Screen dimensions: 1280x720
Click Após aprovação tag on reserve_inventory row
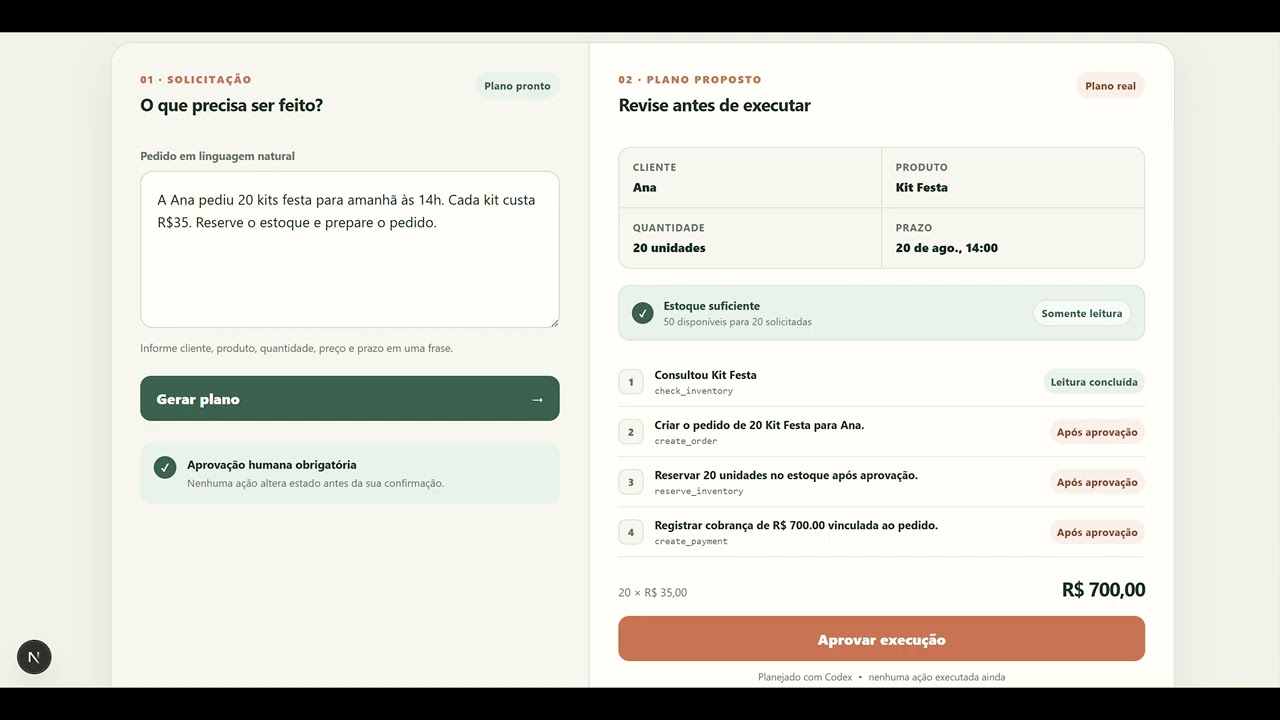(1097, 482)
